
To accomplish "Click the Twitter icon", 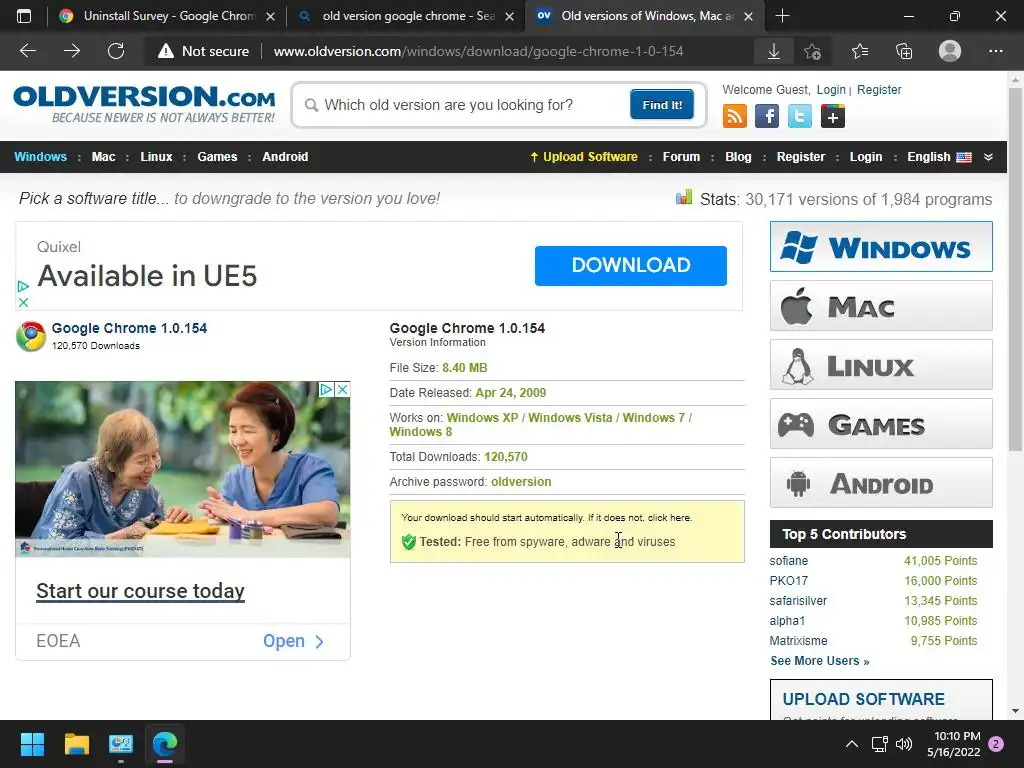I will (800, 116).
